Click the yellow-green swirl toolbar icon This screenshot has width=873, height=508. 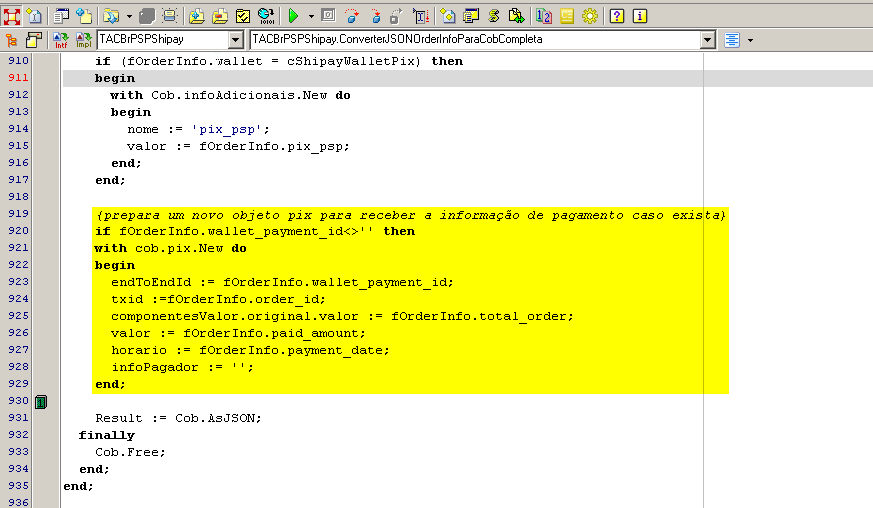[494, 16]
